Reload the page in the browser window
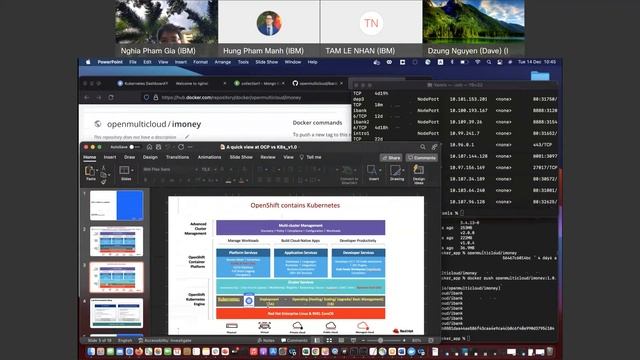640x360 pixels. tap(111, 98)
